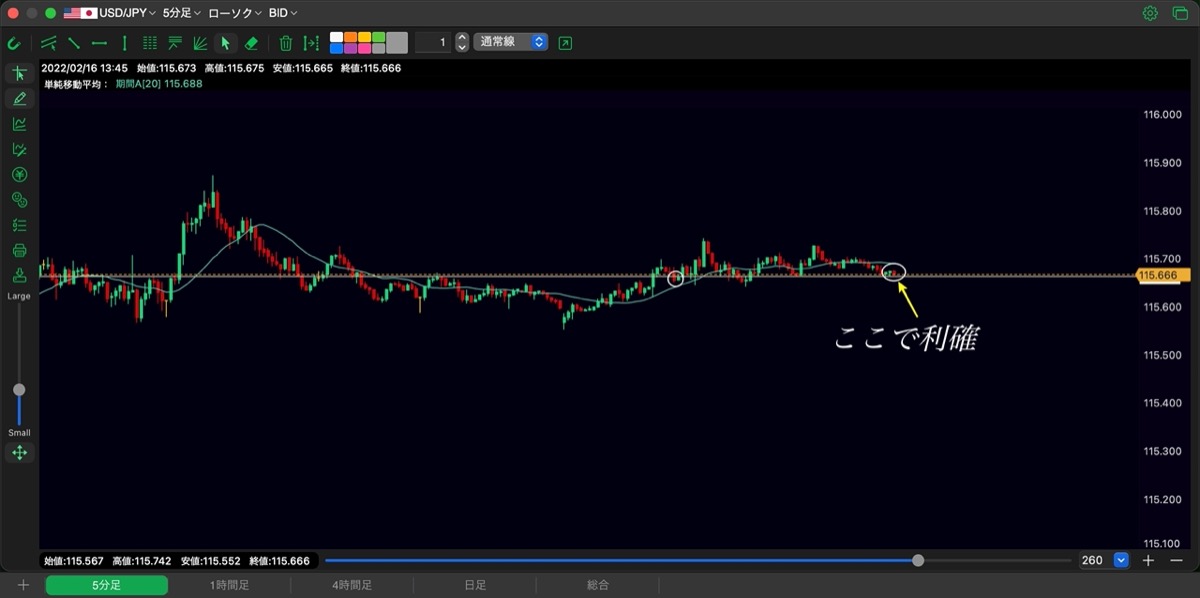Select the fan lines drawing tool
The image size is (1200, 598).
200,43
